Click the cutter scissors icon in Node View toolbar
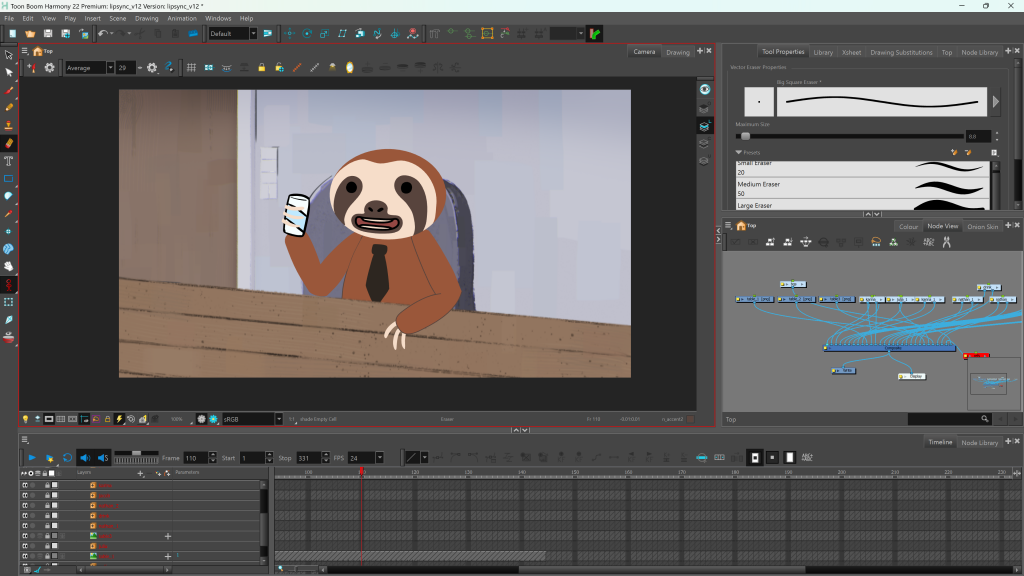Viewport: 1024px width, 576px height. [946, 242]
